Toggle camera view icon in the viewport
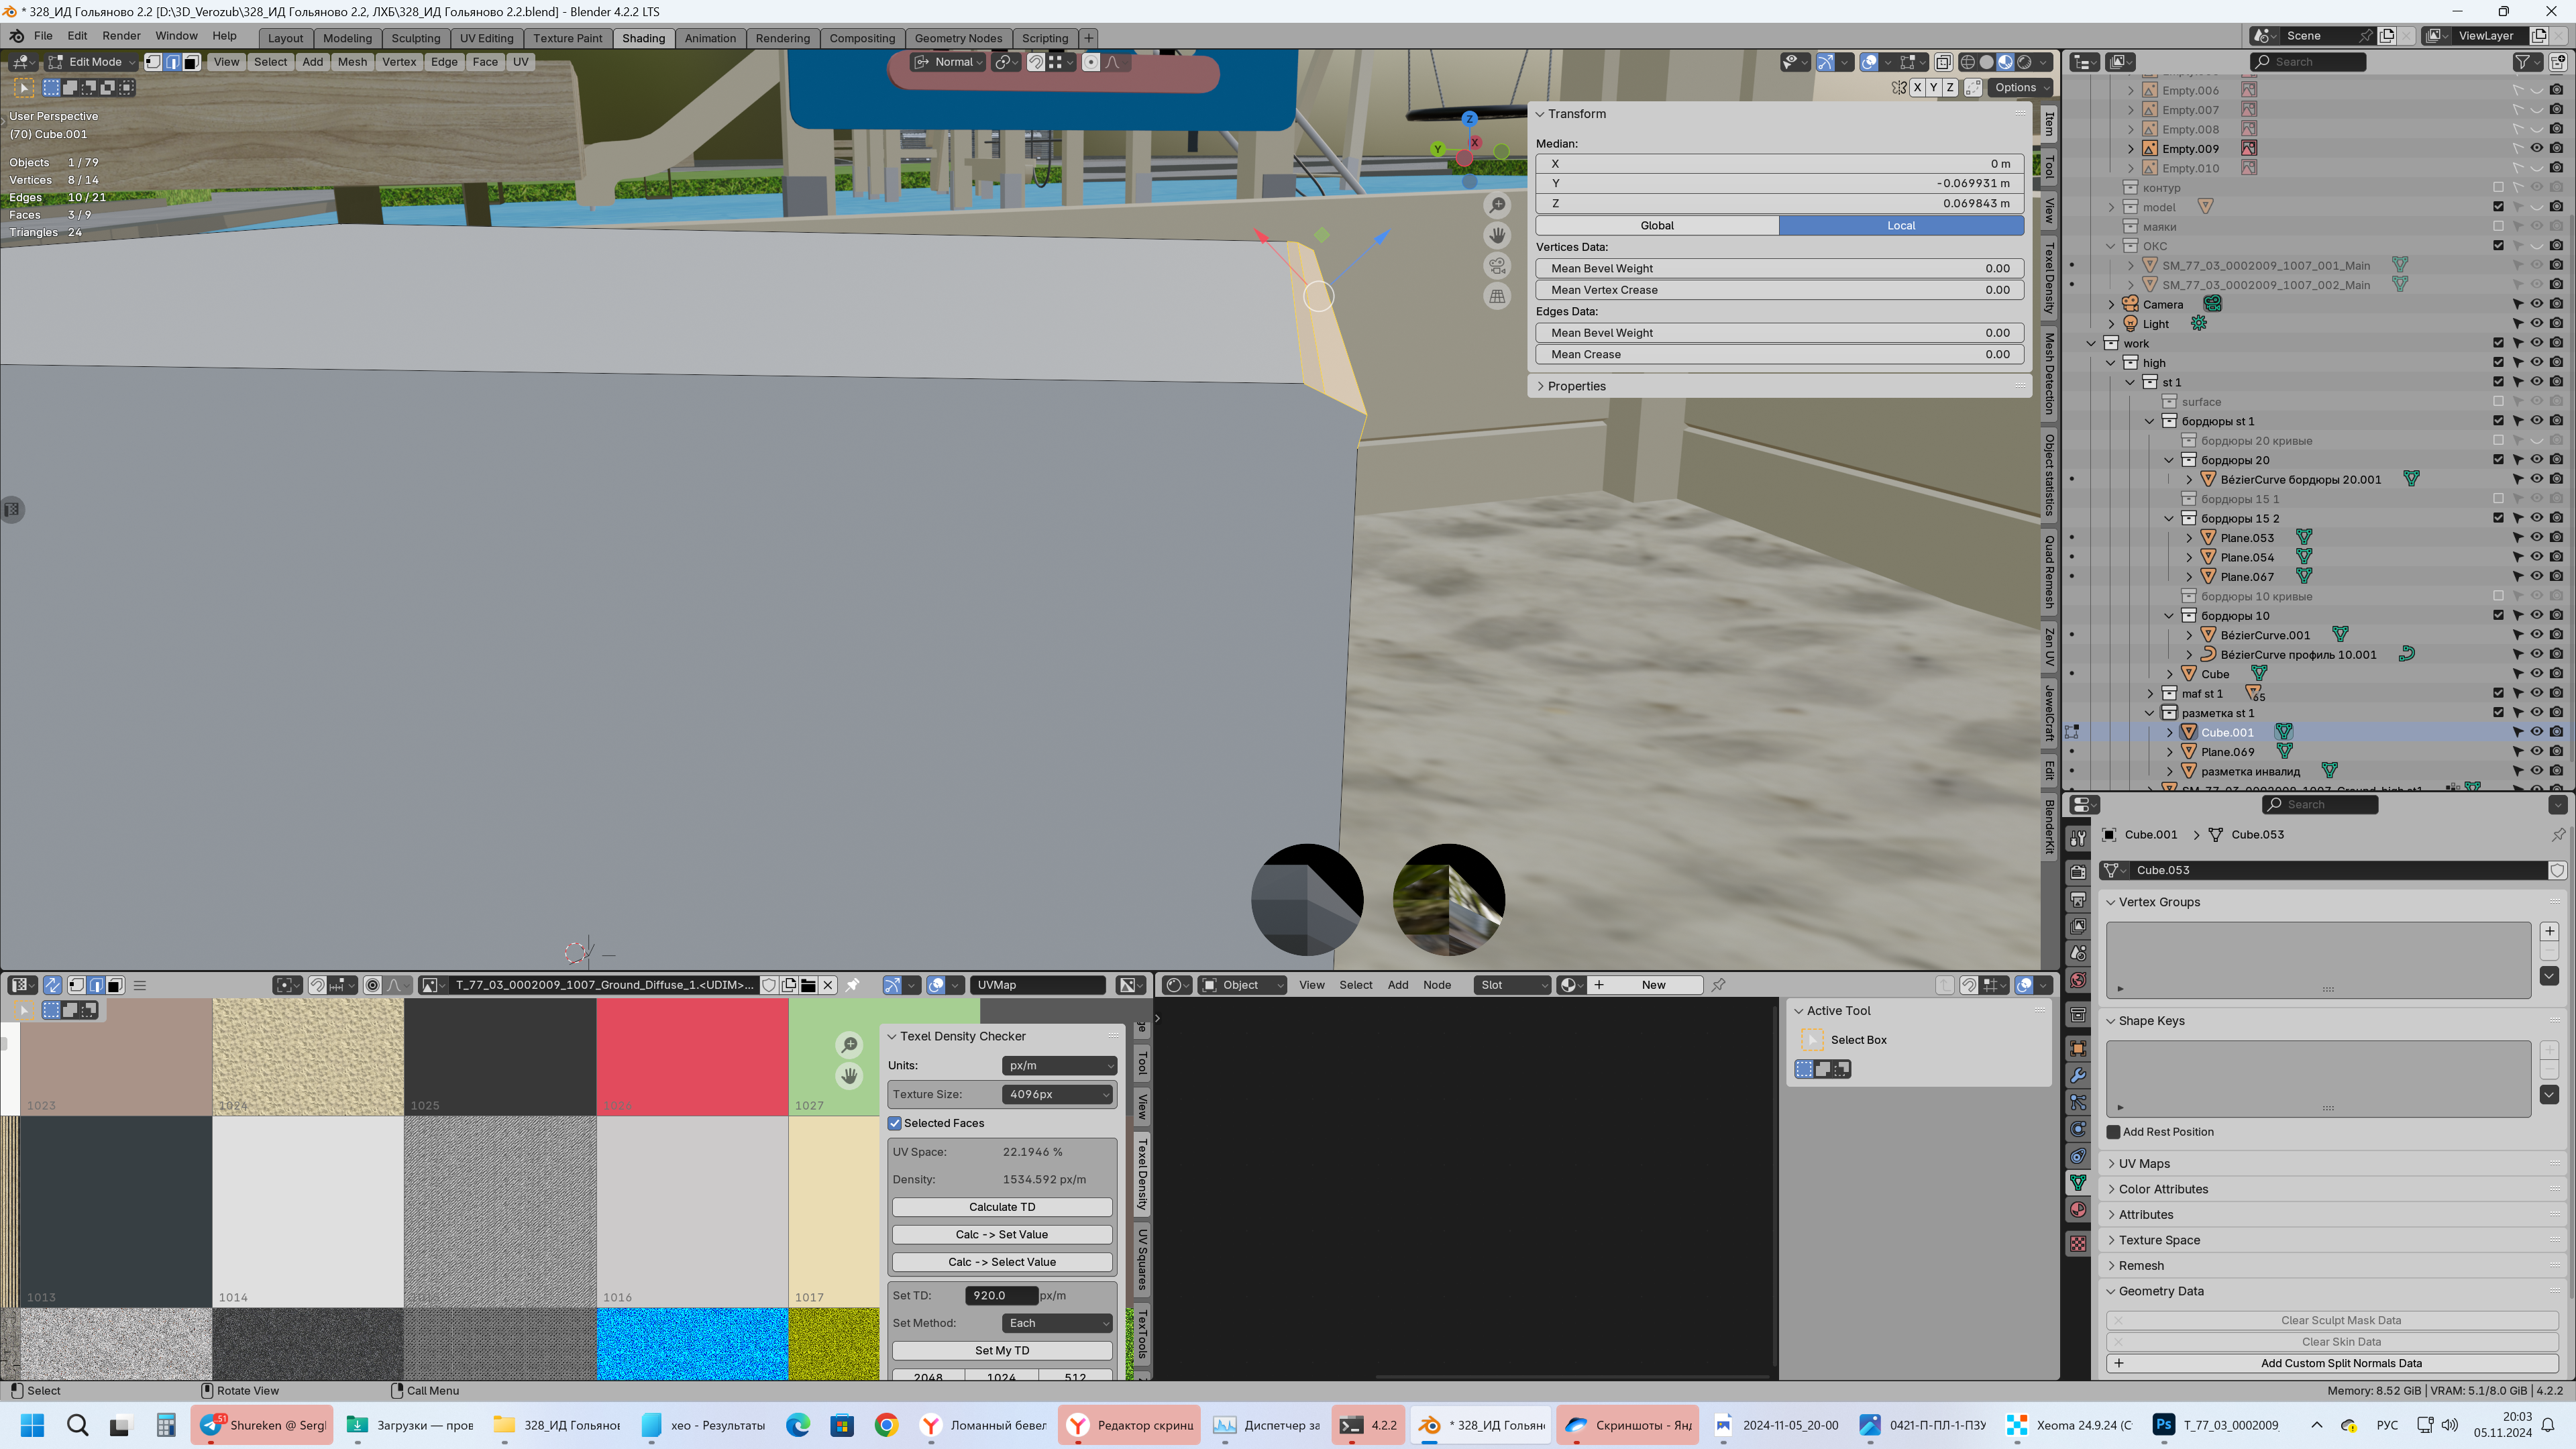Viewport: 2576px width, 1449px height. point(1497,266)
